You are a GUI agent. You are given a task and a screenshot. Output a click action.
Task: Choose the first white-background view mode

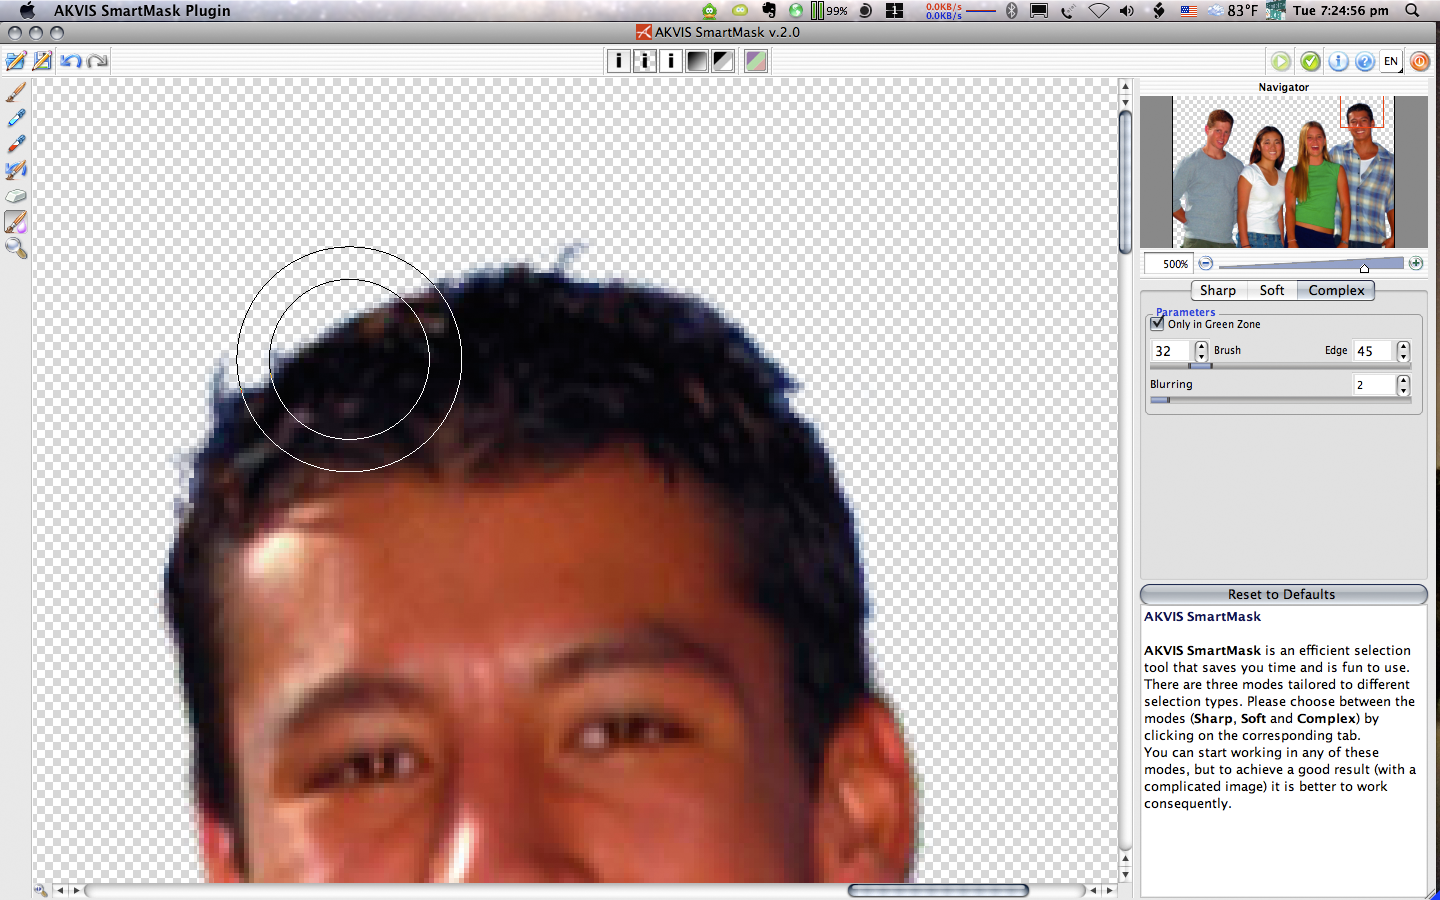pyautogui.click(x=619, y=61)
